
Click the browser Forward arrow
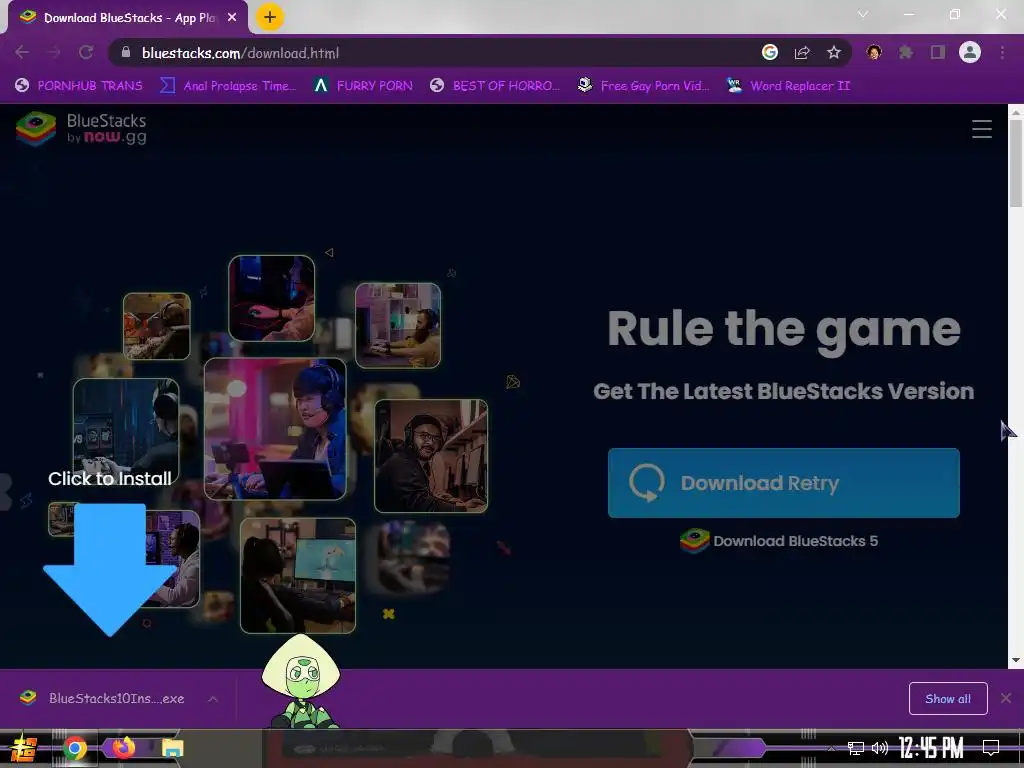point(54,53)
